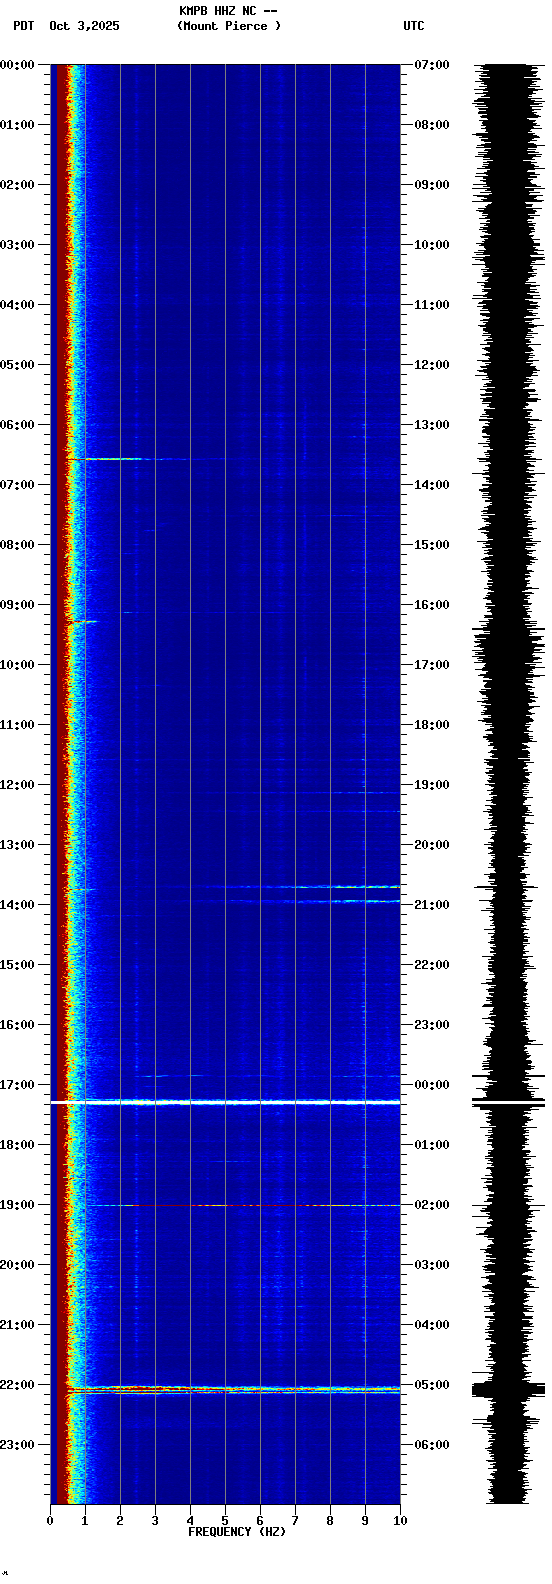Click the 2 Hz frequency tick label
The image size is (552, 1584).
(120, 1521)
